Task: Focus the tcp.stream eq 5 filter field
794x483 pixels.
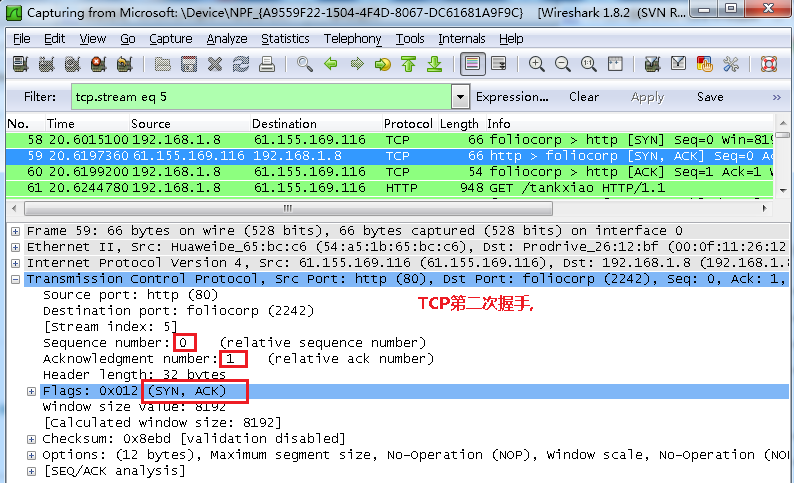Action: point(261,97)
